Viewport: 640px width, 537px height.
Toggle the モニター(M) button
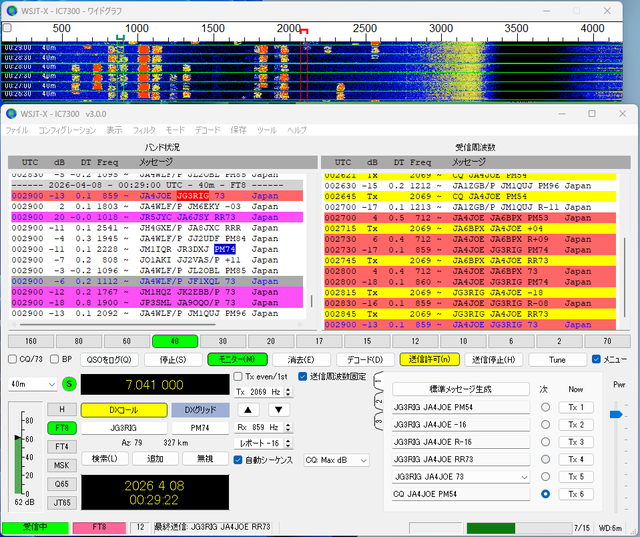click(237, 359)
